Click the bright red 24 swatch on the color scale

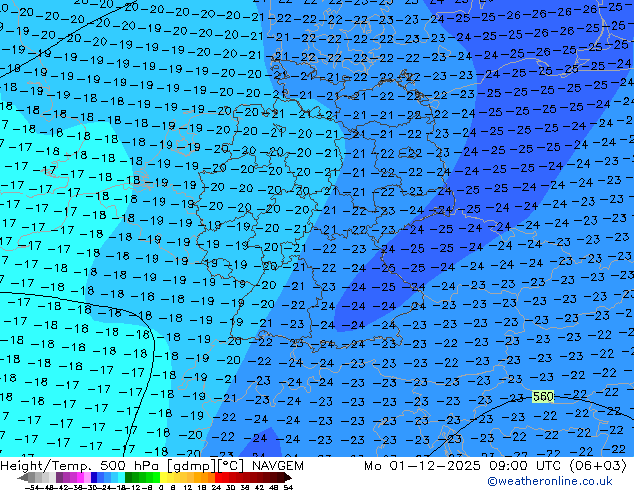click(218, 477)
